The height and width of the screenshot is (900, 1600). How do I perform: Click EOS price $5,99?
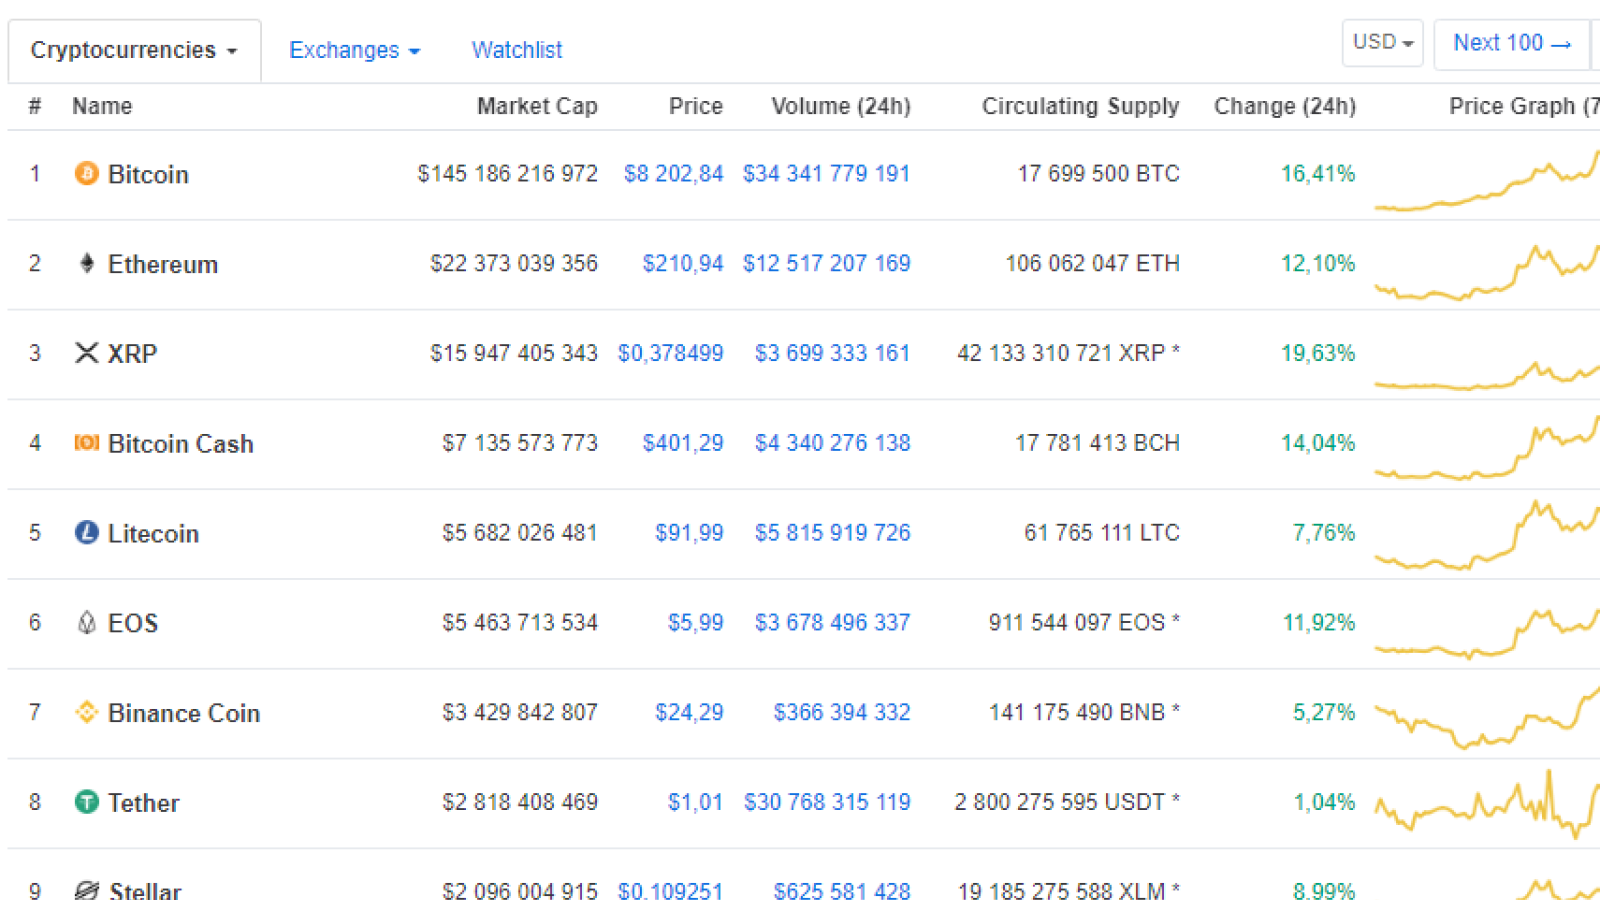coord(696,623)
